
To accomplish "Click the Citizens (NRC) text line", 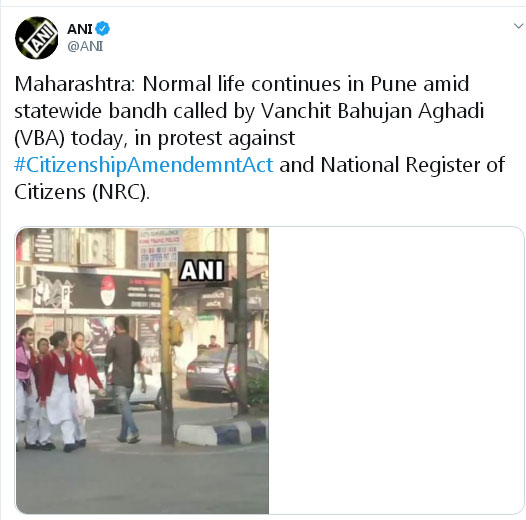I will [x=82, y=192].
